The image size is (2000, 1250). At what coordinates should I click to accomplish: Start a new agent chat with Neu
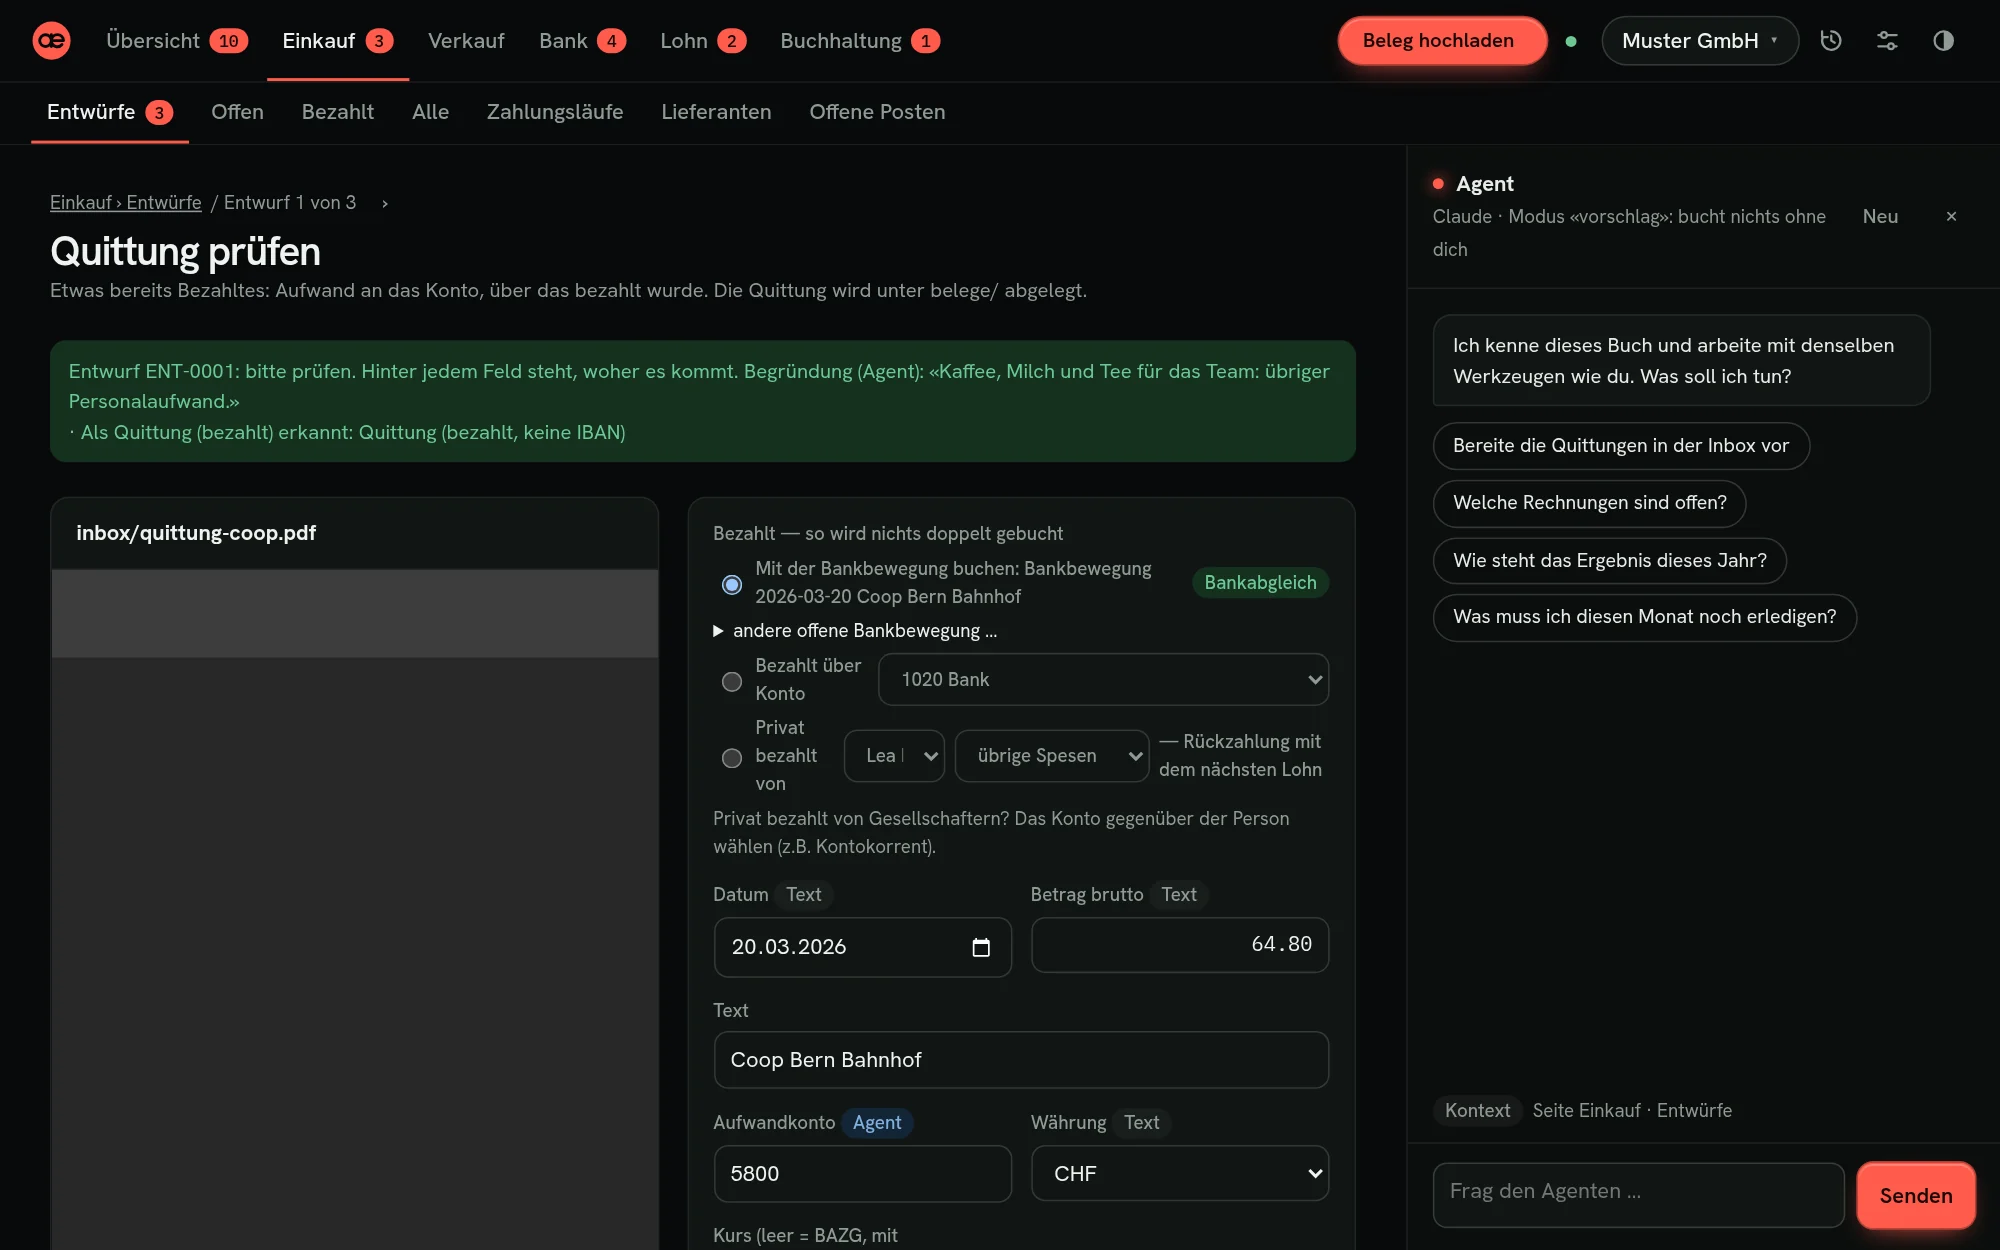(1880, 216)
